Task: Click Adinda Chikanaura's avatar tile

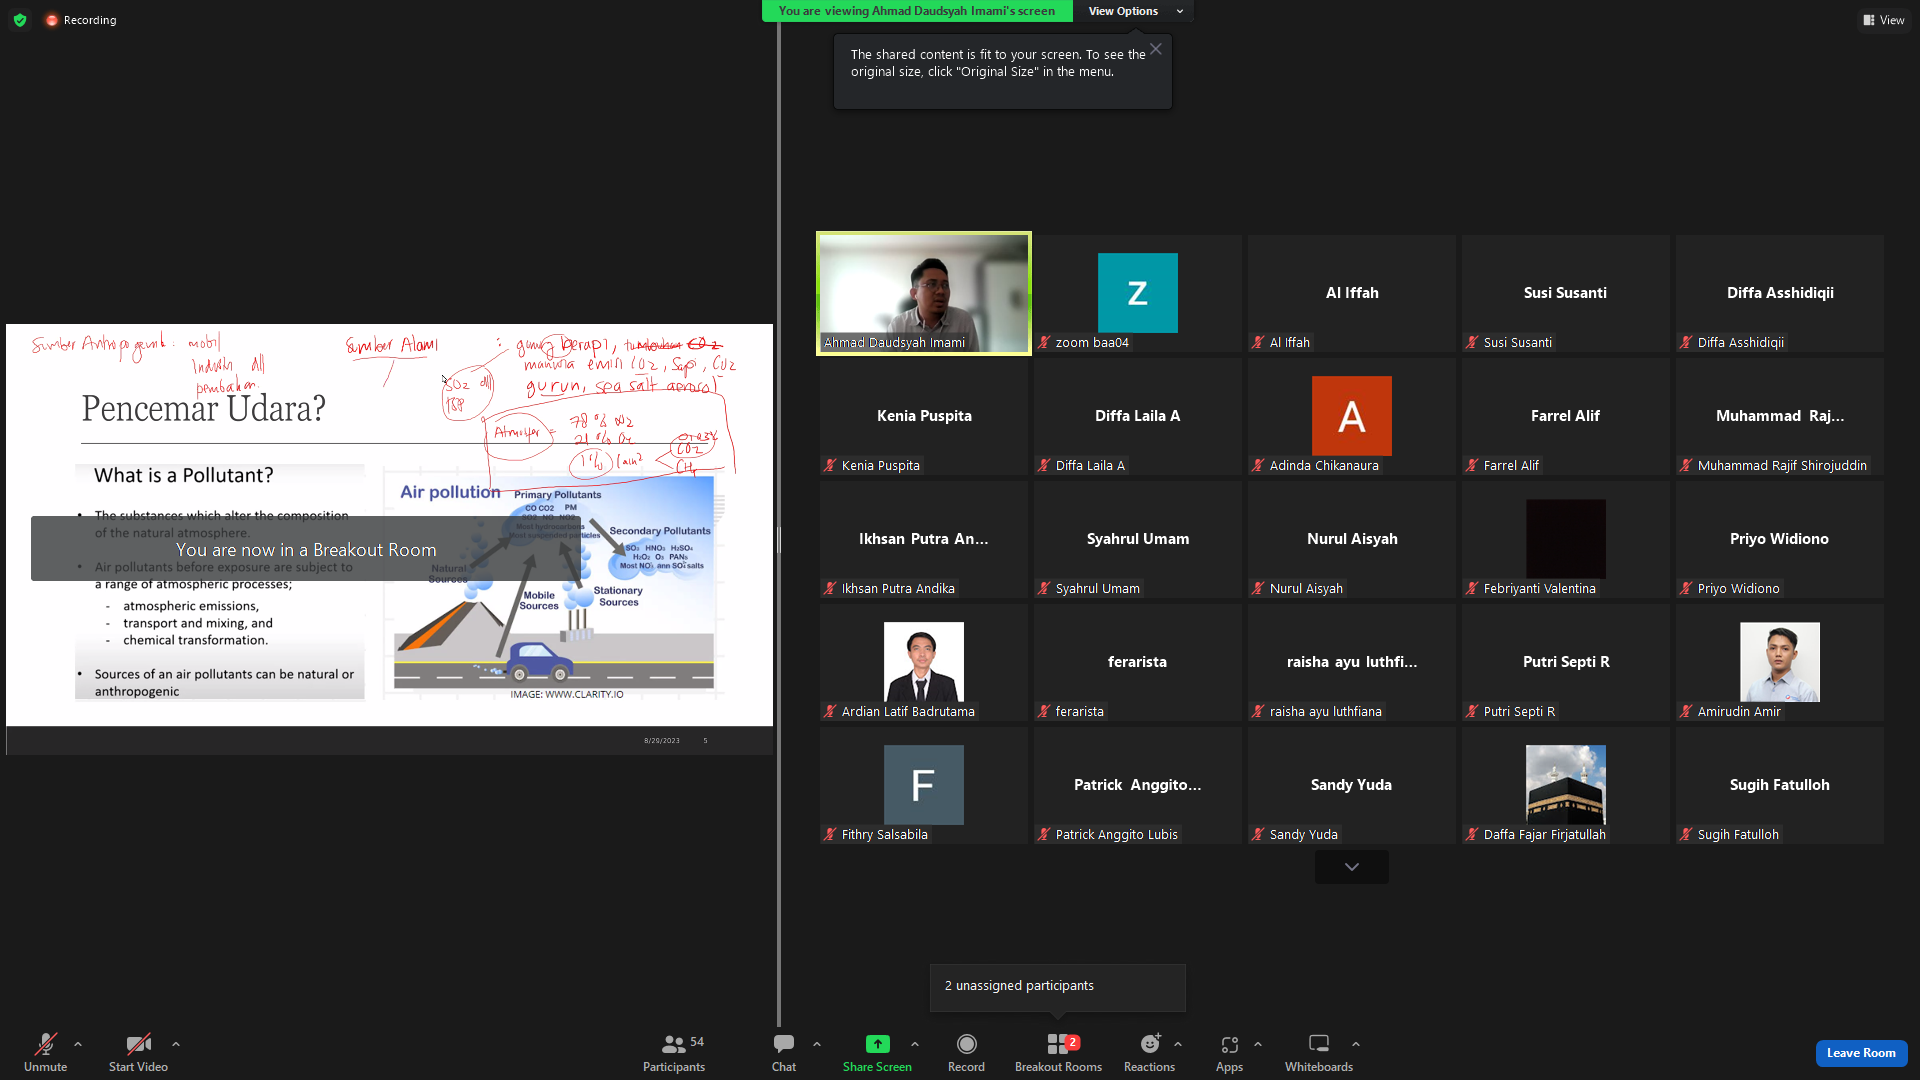Action: pyautogui.click(x=1351, y=416)
